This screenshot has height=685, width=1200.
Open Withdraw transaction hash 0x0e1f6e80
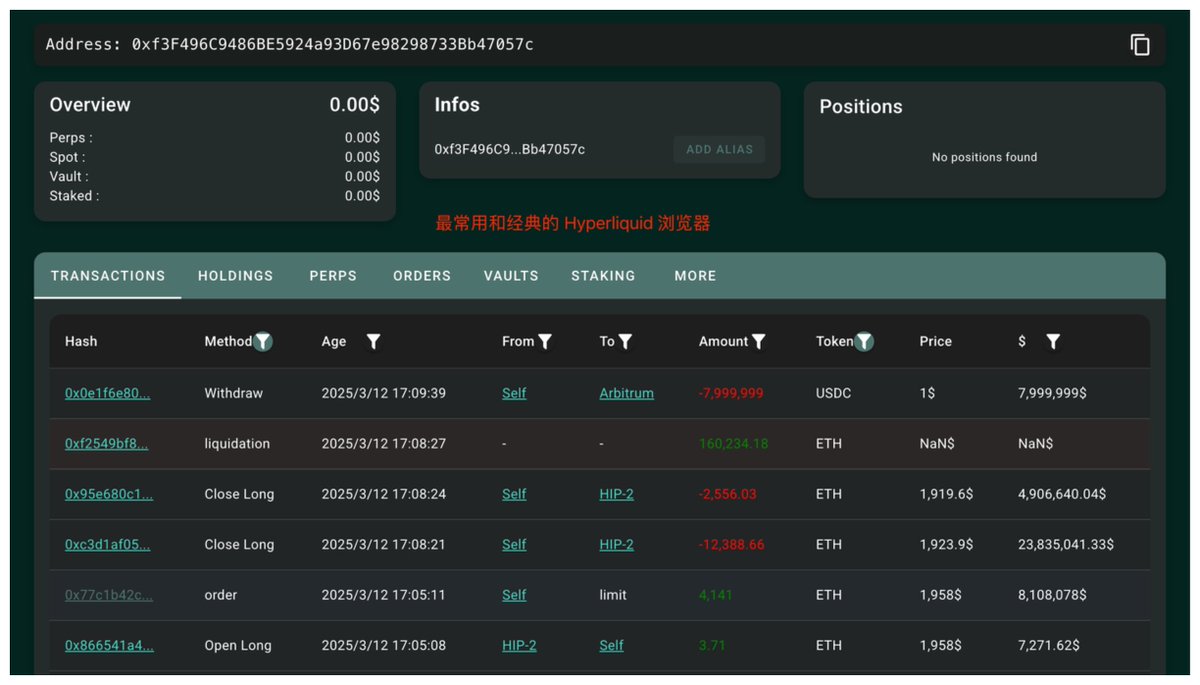108,394
